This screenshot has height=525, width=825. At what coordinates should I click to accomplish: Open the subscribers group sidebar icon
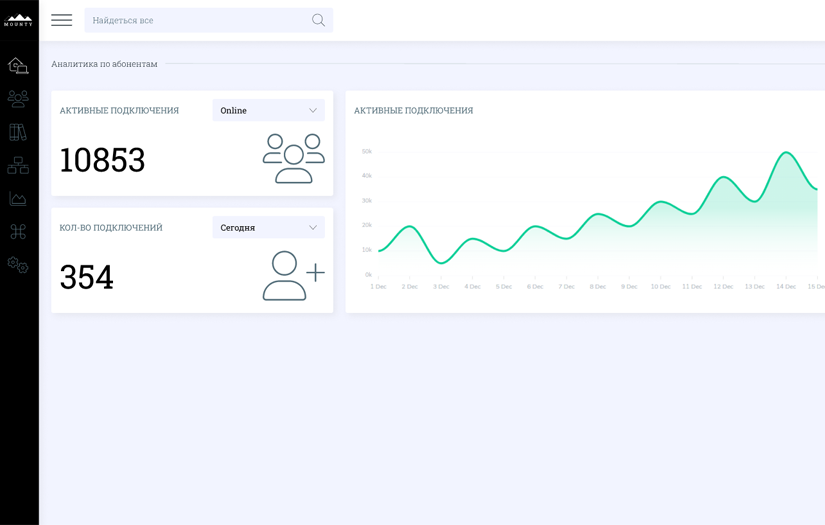[18, 98]
